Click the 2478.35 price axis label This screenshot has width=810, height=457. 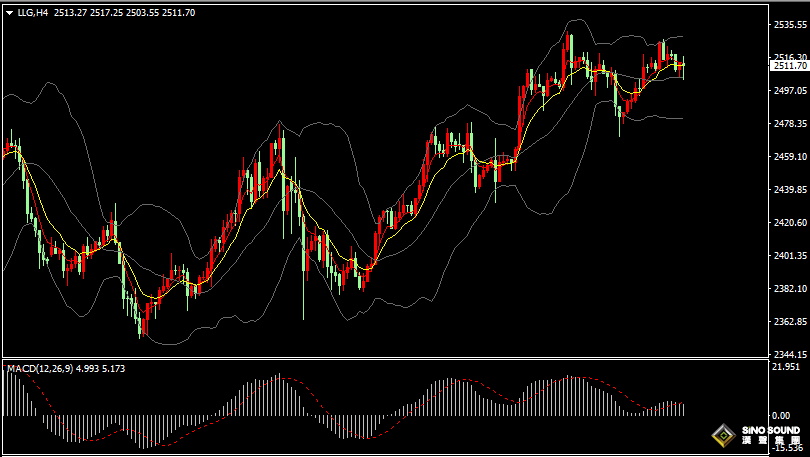[788, 124]
